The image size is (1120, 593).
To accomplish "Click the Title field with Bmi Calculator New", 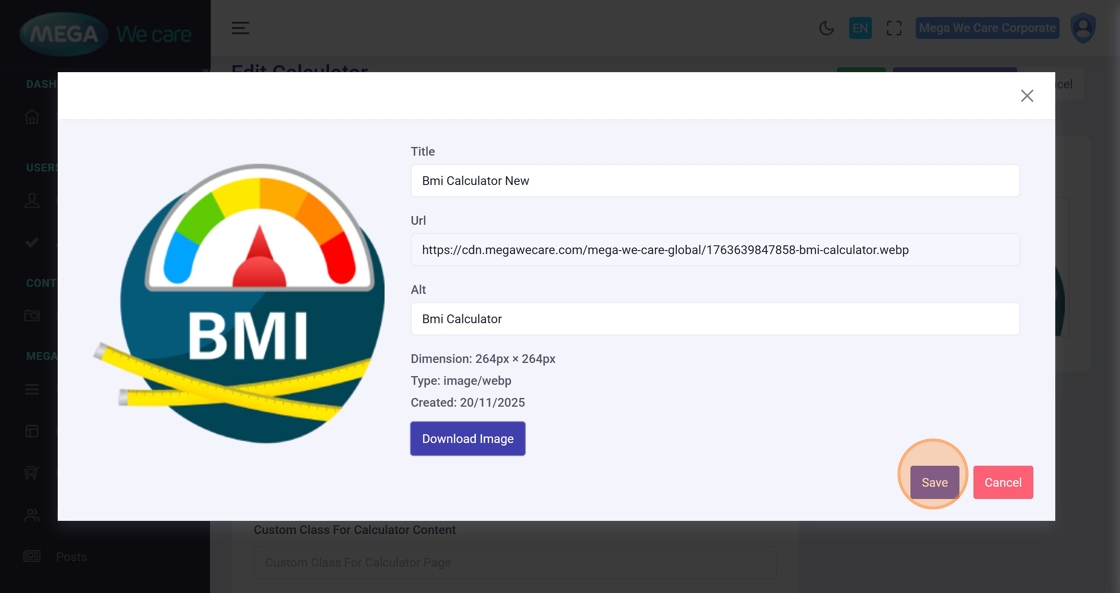I will 715,181.
